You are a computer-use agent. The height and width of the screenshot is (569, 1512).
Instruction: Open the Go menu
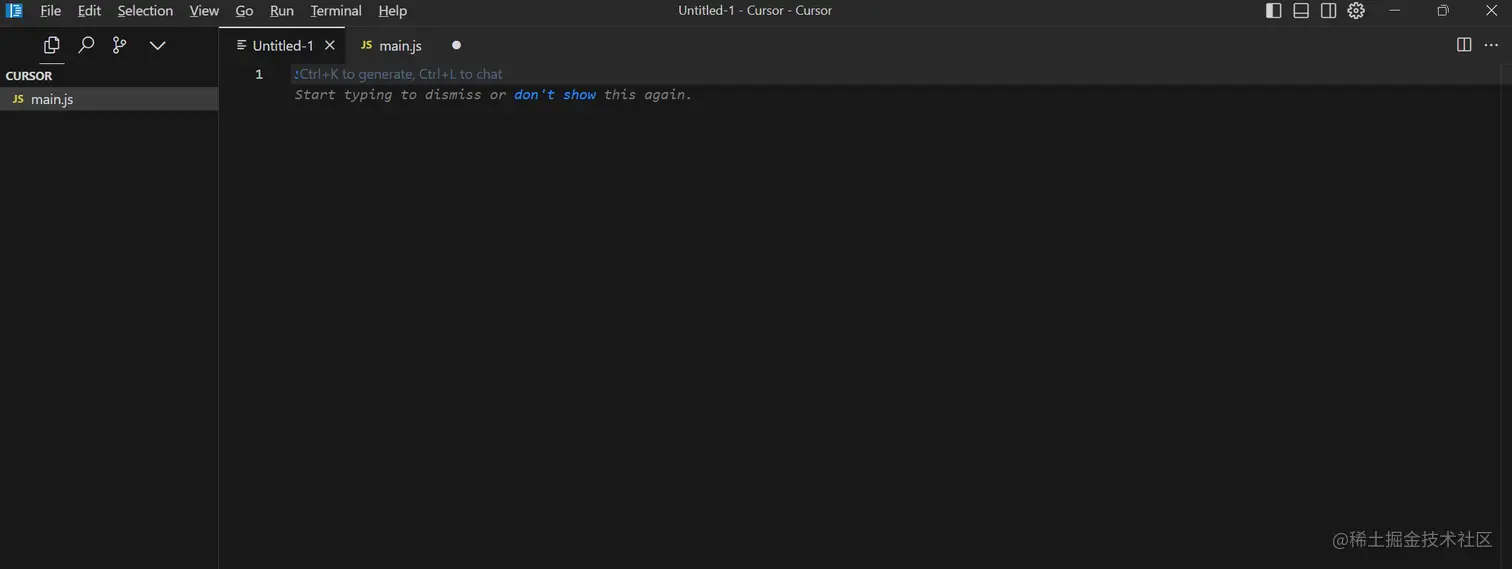[x=244, y=11]
